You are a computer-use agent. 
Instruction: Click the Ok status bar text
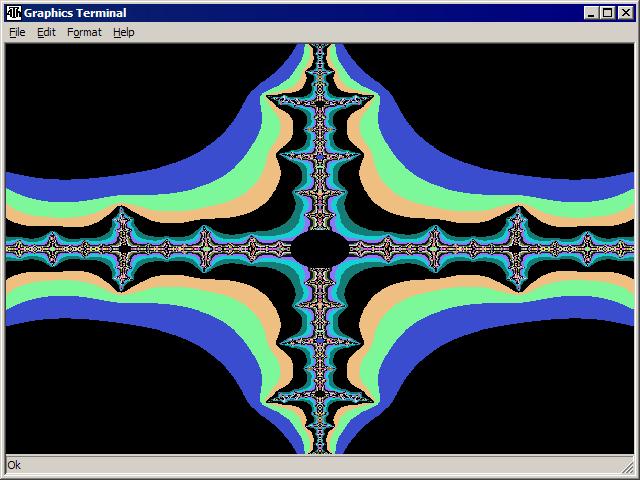click(14, 465)
